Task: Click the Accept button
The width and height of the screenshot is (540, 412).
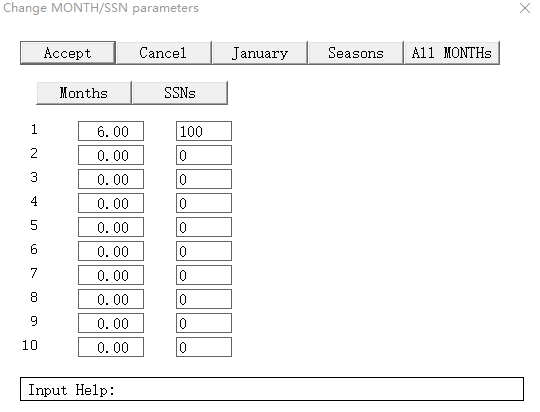Action: pos(68,53)
